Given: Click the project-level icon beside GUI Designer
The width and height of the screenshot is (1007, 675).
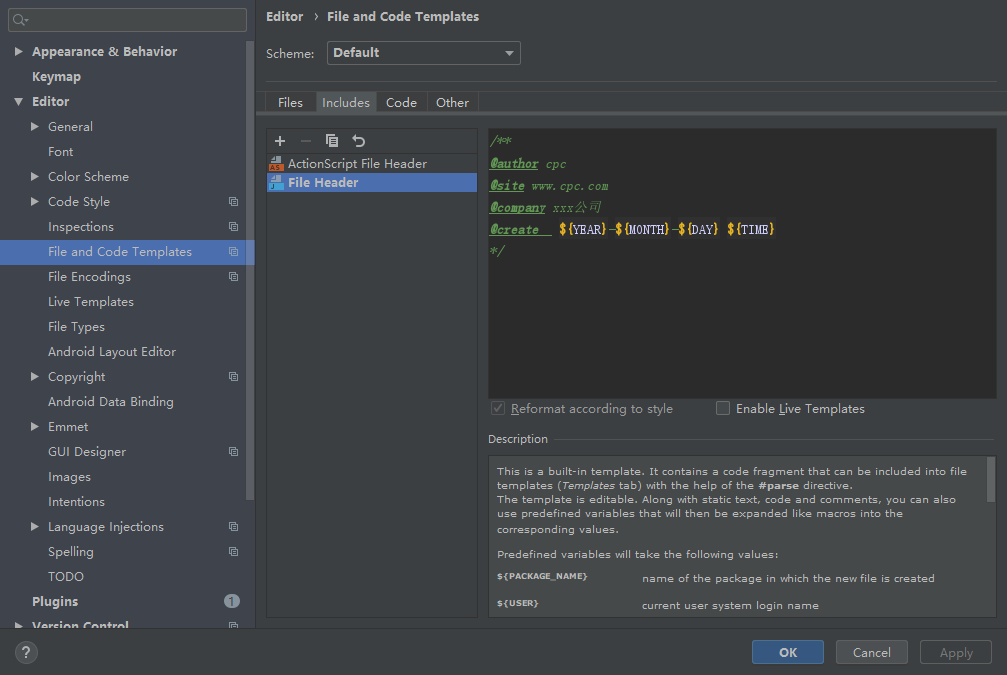Looking at the screenshot, I should (233, 452).
